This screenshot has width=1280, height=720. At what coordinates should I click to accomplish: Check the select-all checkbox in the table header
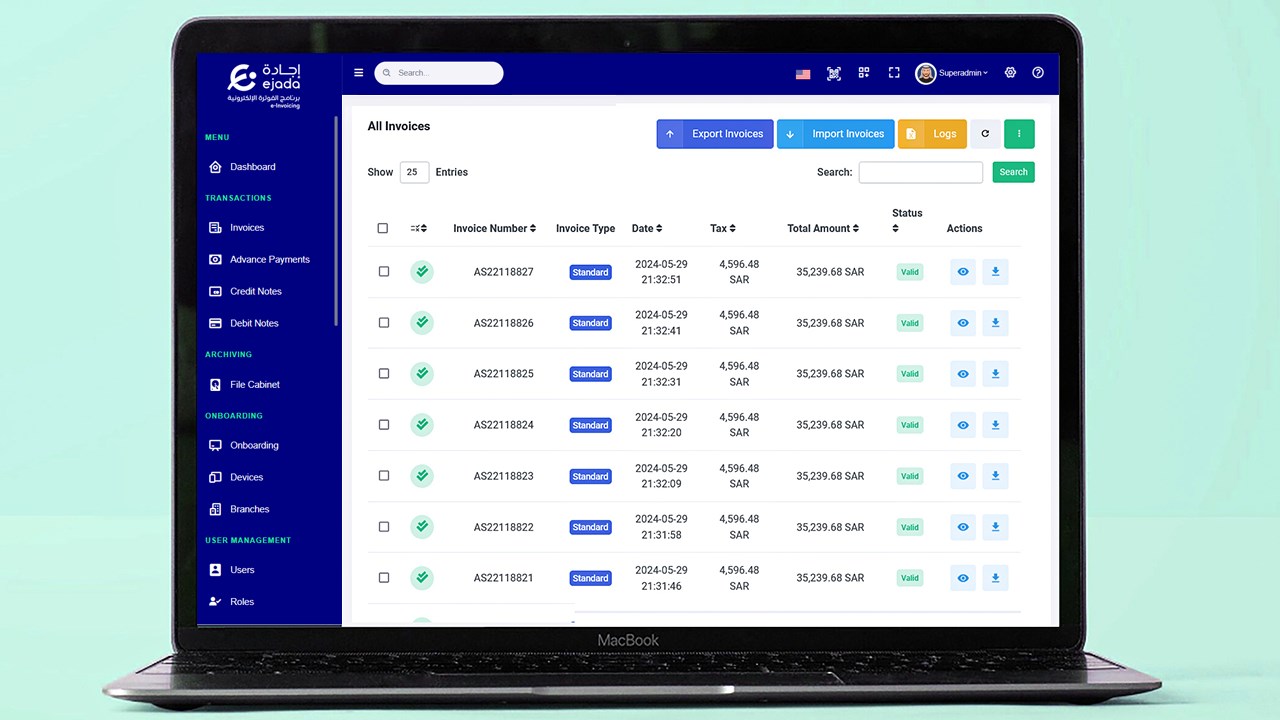point(383,228)
